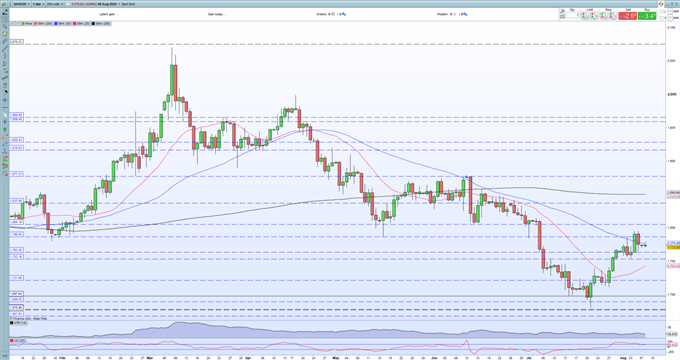Click the lower input field right of radio buttons
Image resolution: width=680 pixels, height=360 pixels.
pos(670,17)
